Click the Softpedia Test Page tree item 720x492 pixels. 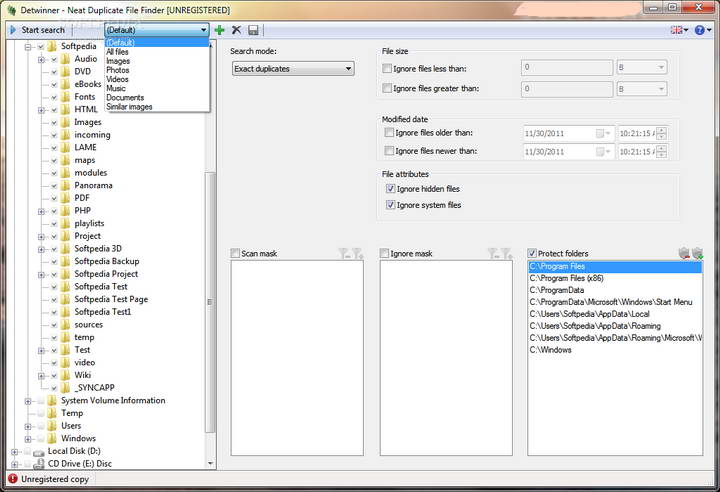(x=111, y=300)
